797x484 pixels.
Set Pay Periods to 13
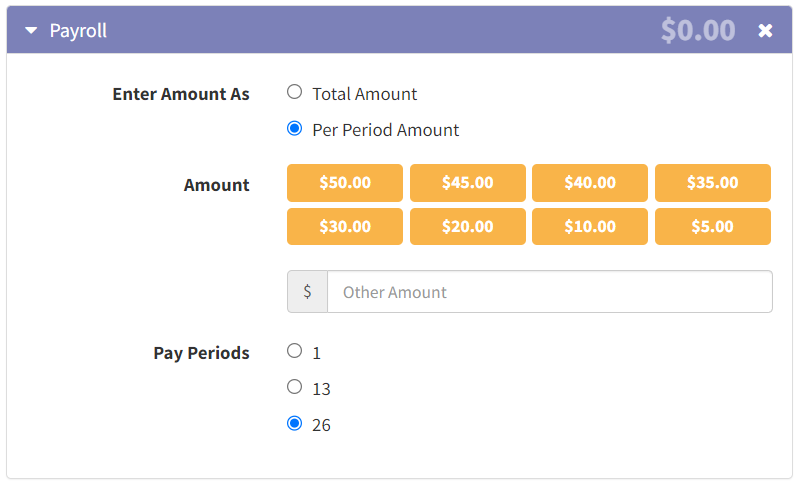pos(294,387)
